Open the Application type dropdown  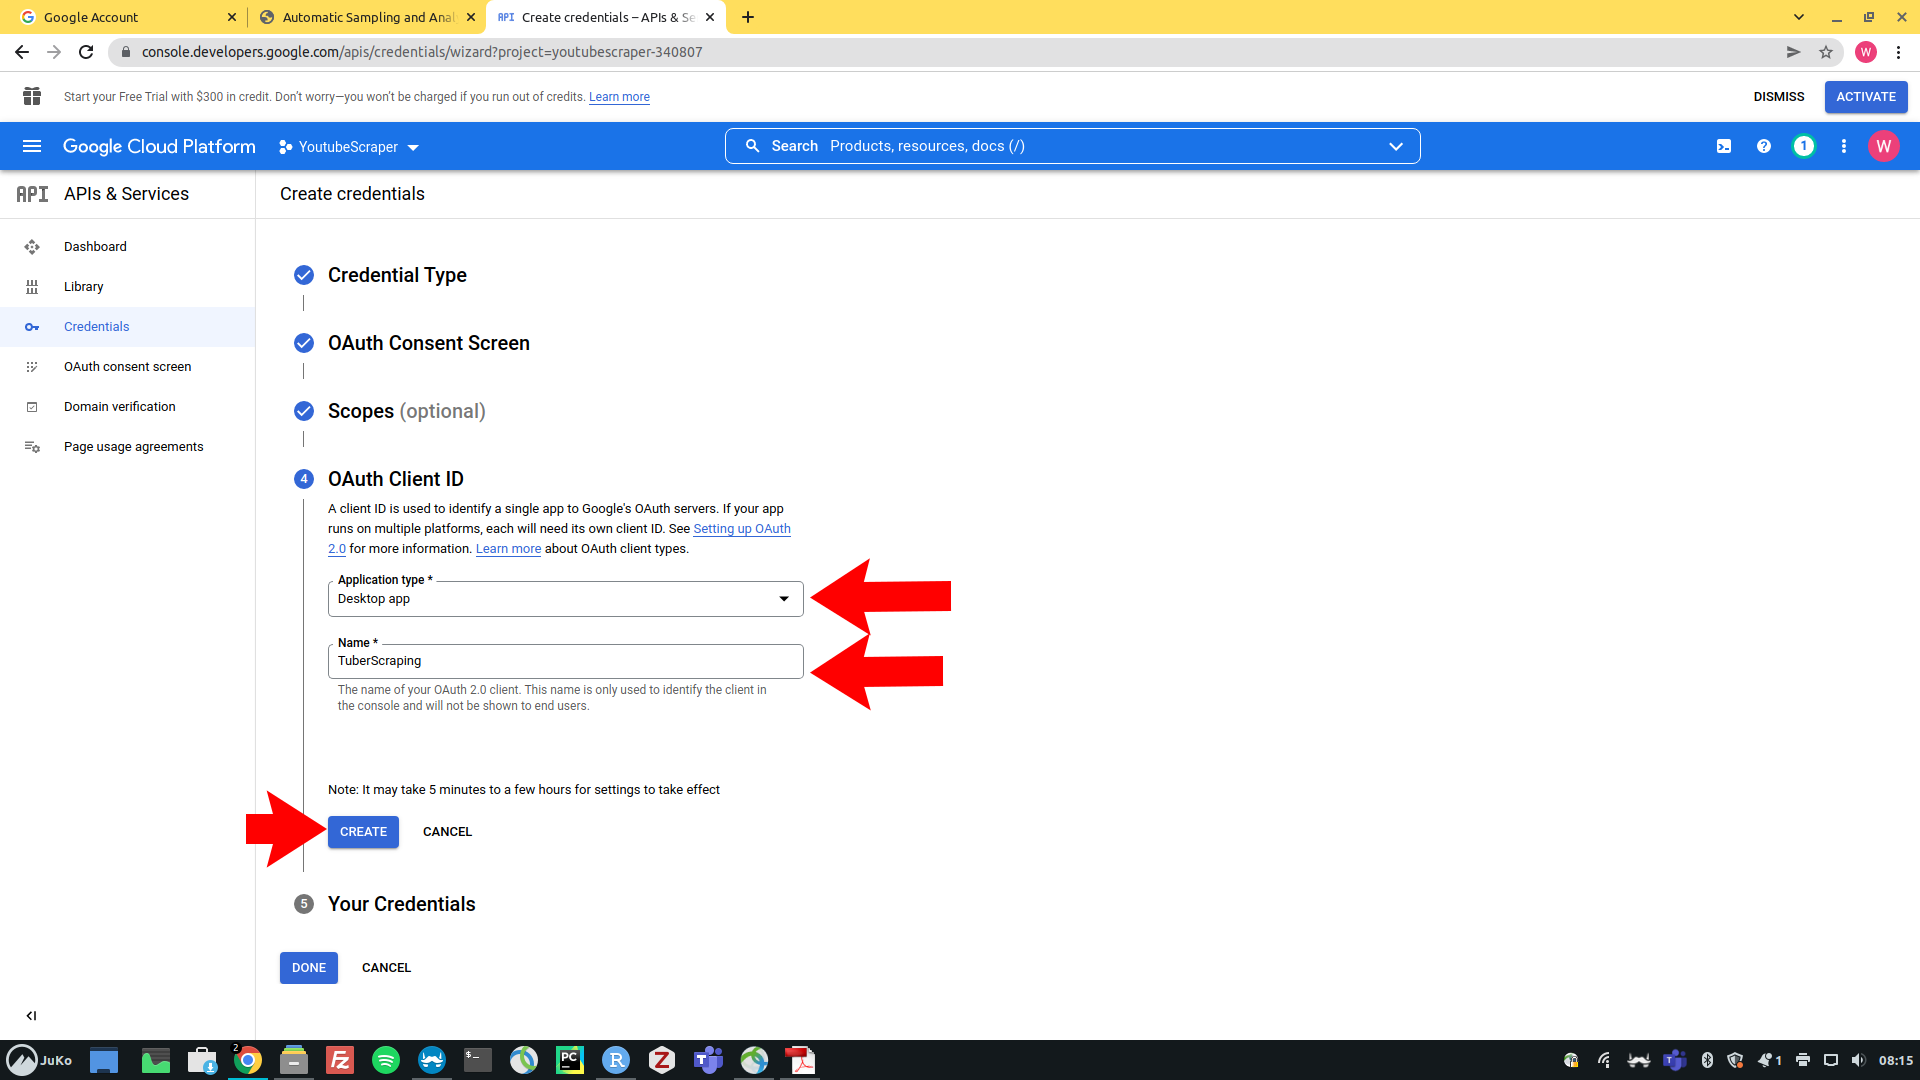point(565,599)
